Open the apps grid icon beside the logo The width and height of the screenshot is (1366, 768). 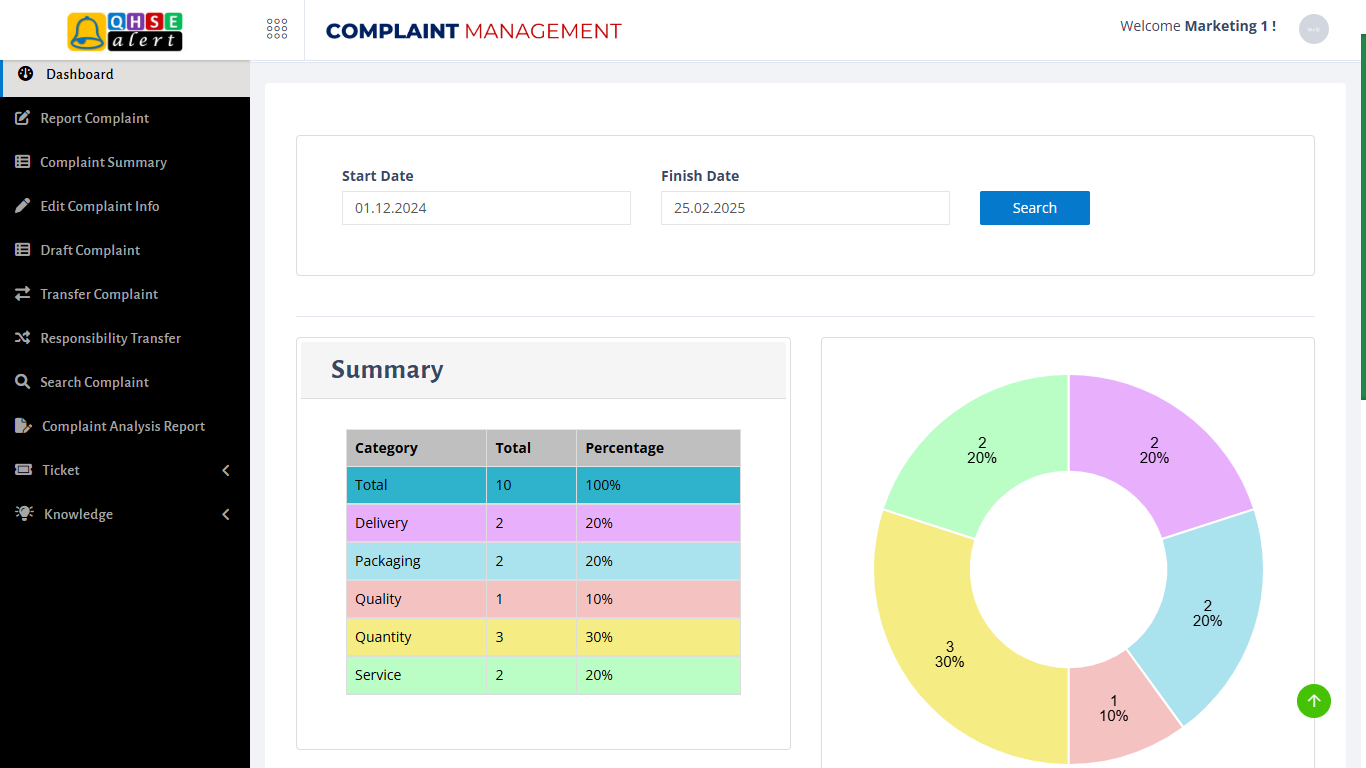[277, 29]
